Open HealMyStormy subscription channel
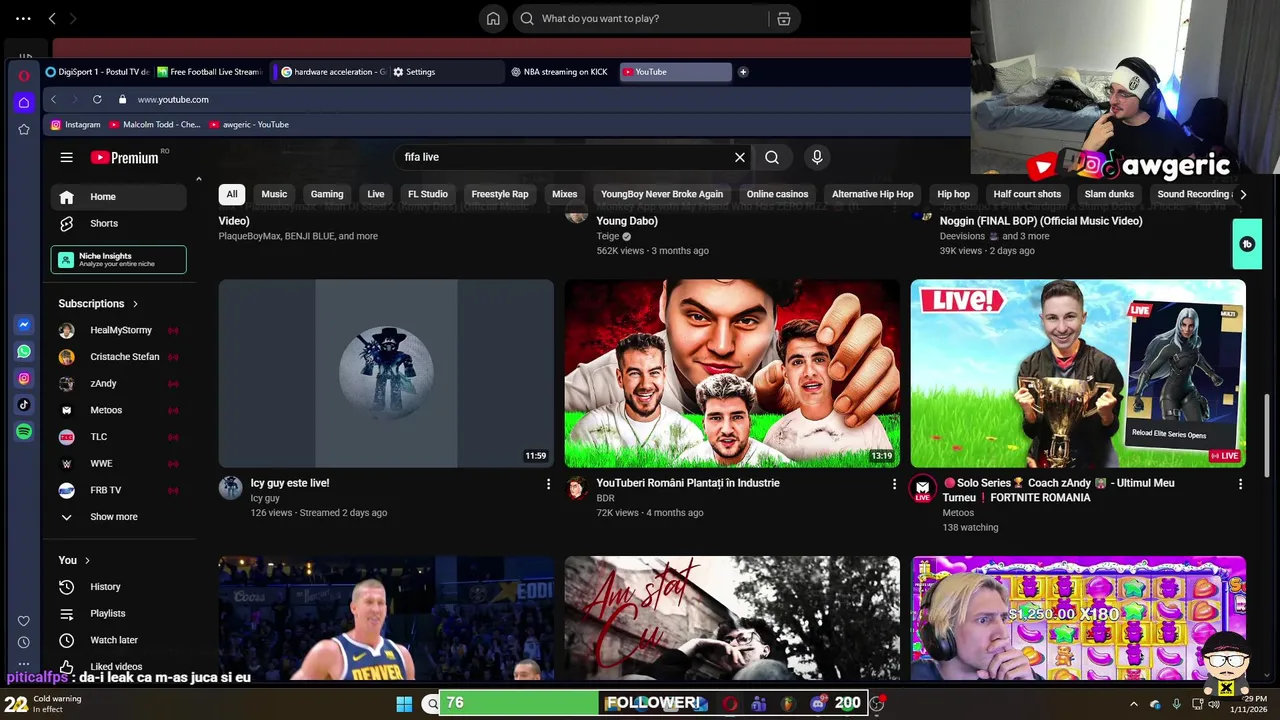Viewport: 1280px width, 720px height. [x=118, y=330]
